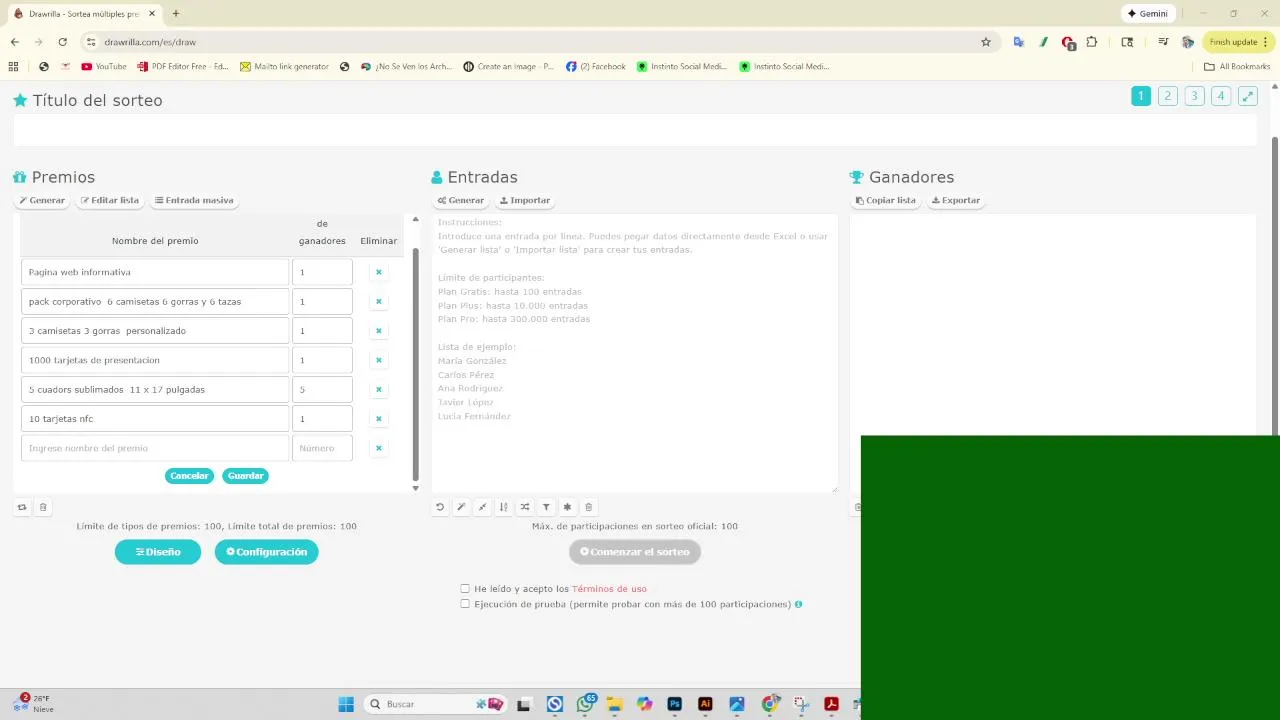Open a new browser tab
The height and width of the screenshot is (720, 1280).
[x=176, y=14]
